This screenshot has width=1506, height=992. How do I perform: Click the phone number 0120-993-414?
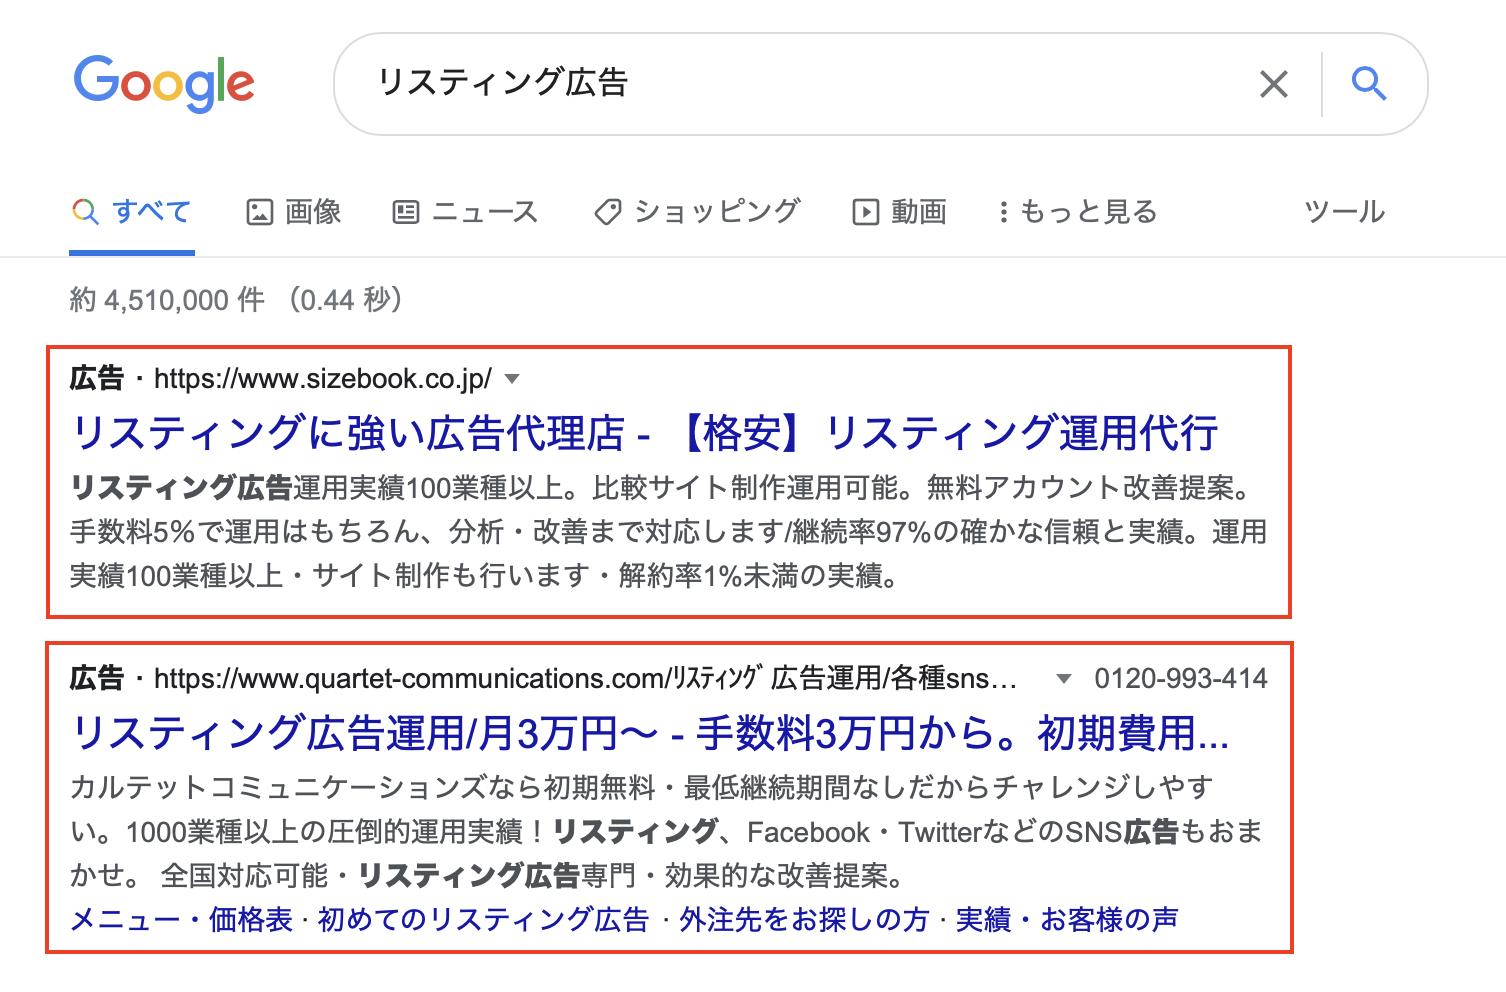click(x=1181, y=679)
